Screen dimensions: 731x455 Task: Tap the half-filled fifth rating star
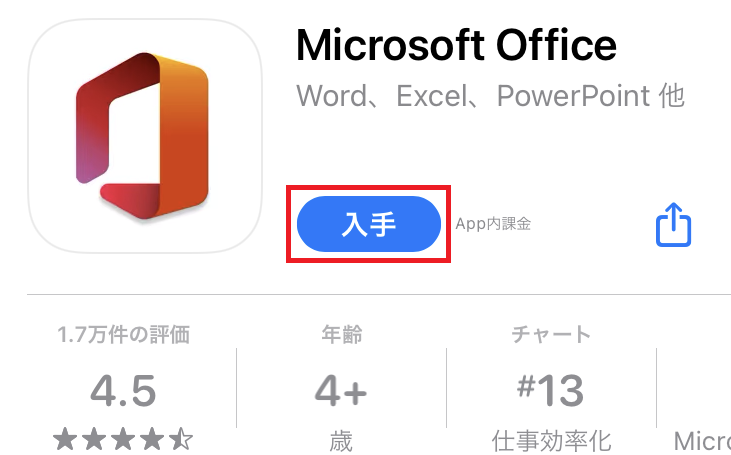(180, 440)
